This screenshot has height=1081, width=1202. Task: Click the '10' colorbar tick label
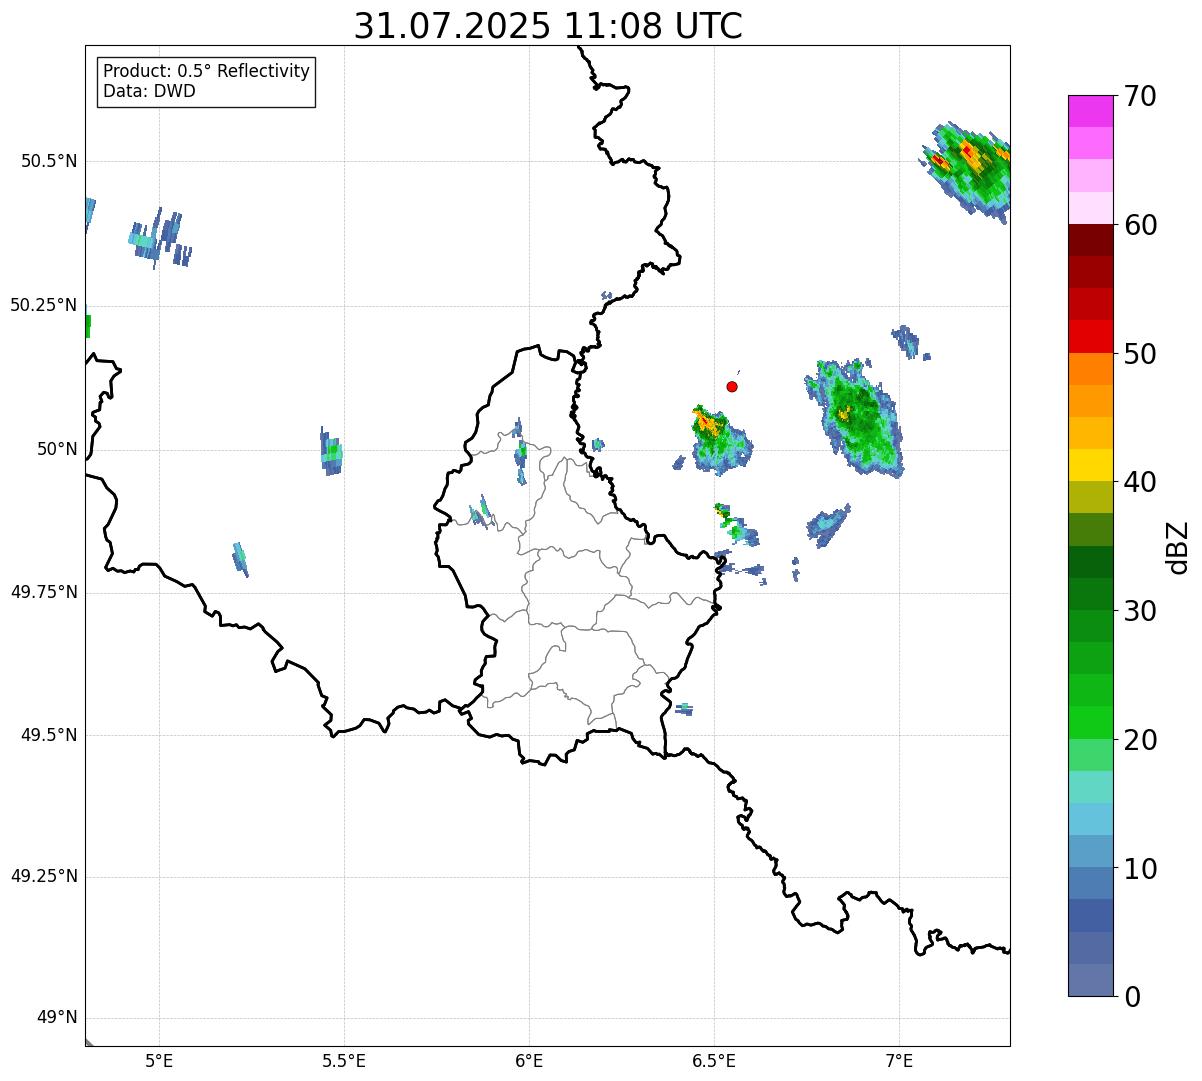1140,869
